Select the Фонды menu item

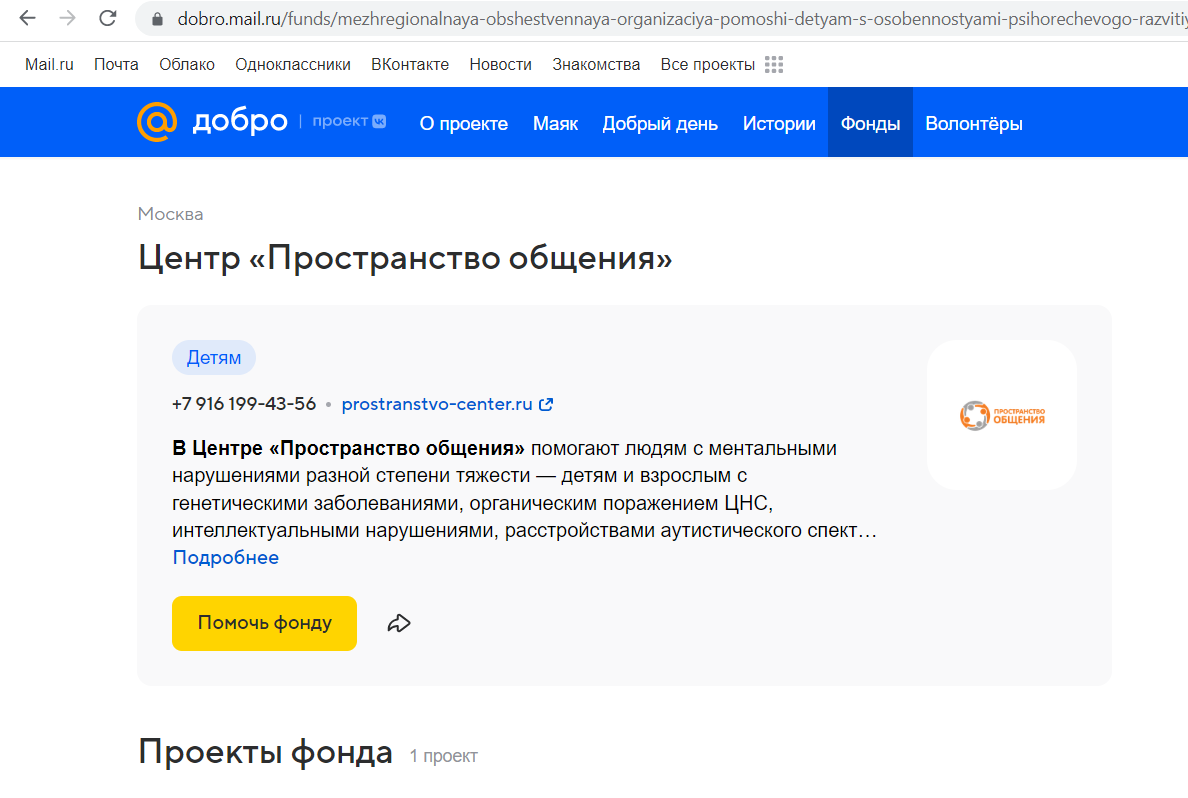871,123
